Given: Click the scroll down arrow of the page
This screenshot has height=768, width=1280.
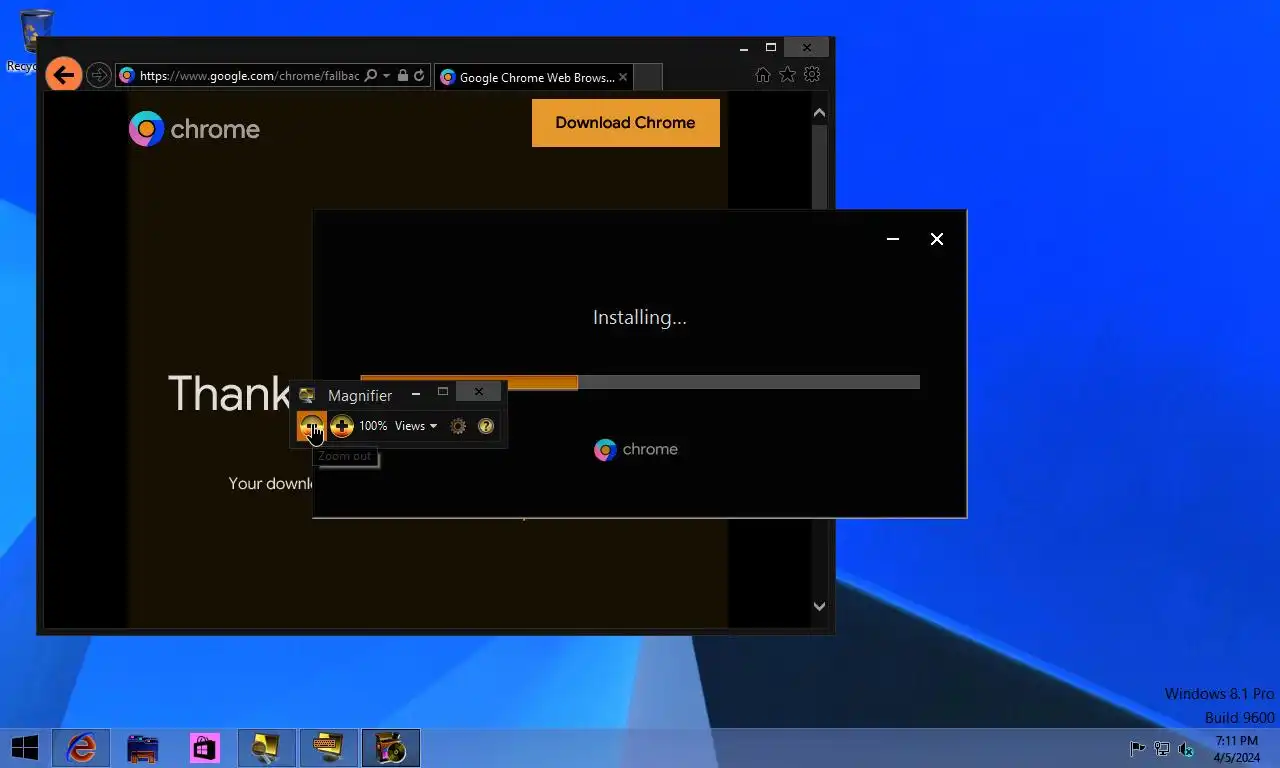Looking at the screenshot, I should [x=820, y=606].
